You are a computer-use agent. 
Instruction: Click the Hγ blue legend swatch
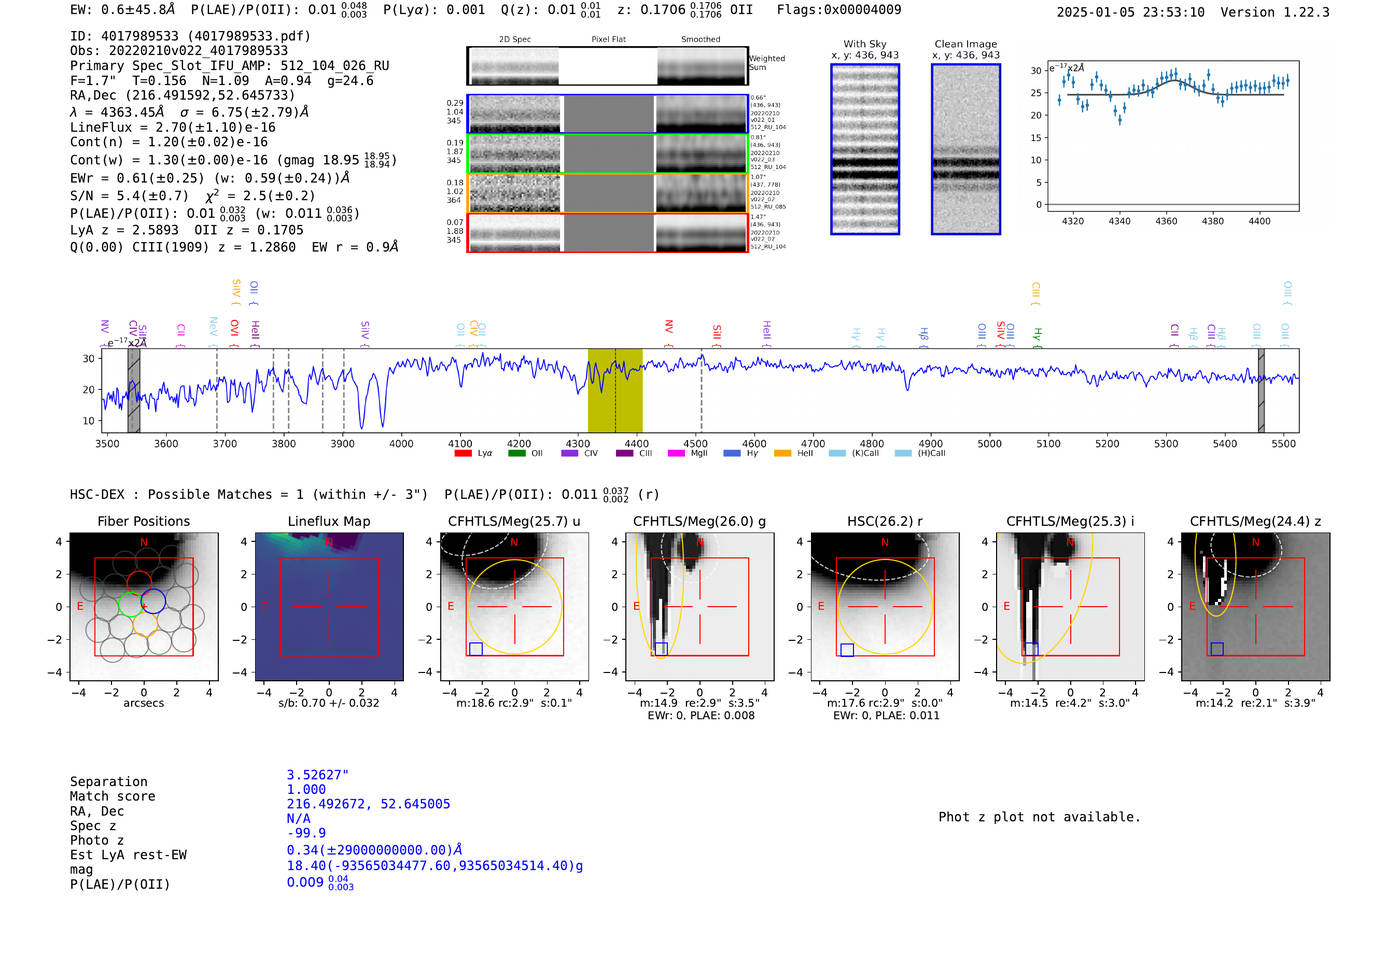click(732, 454)
